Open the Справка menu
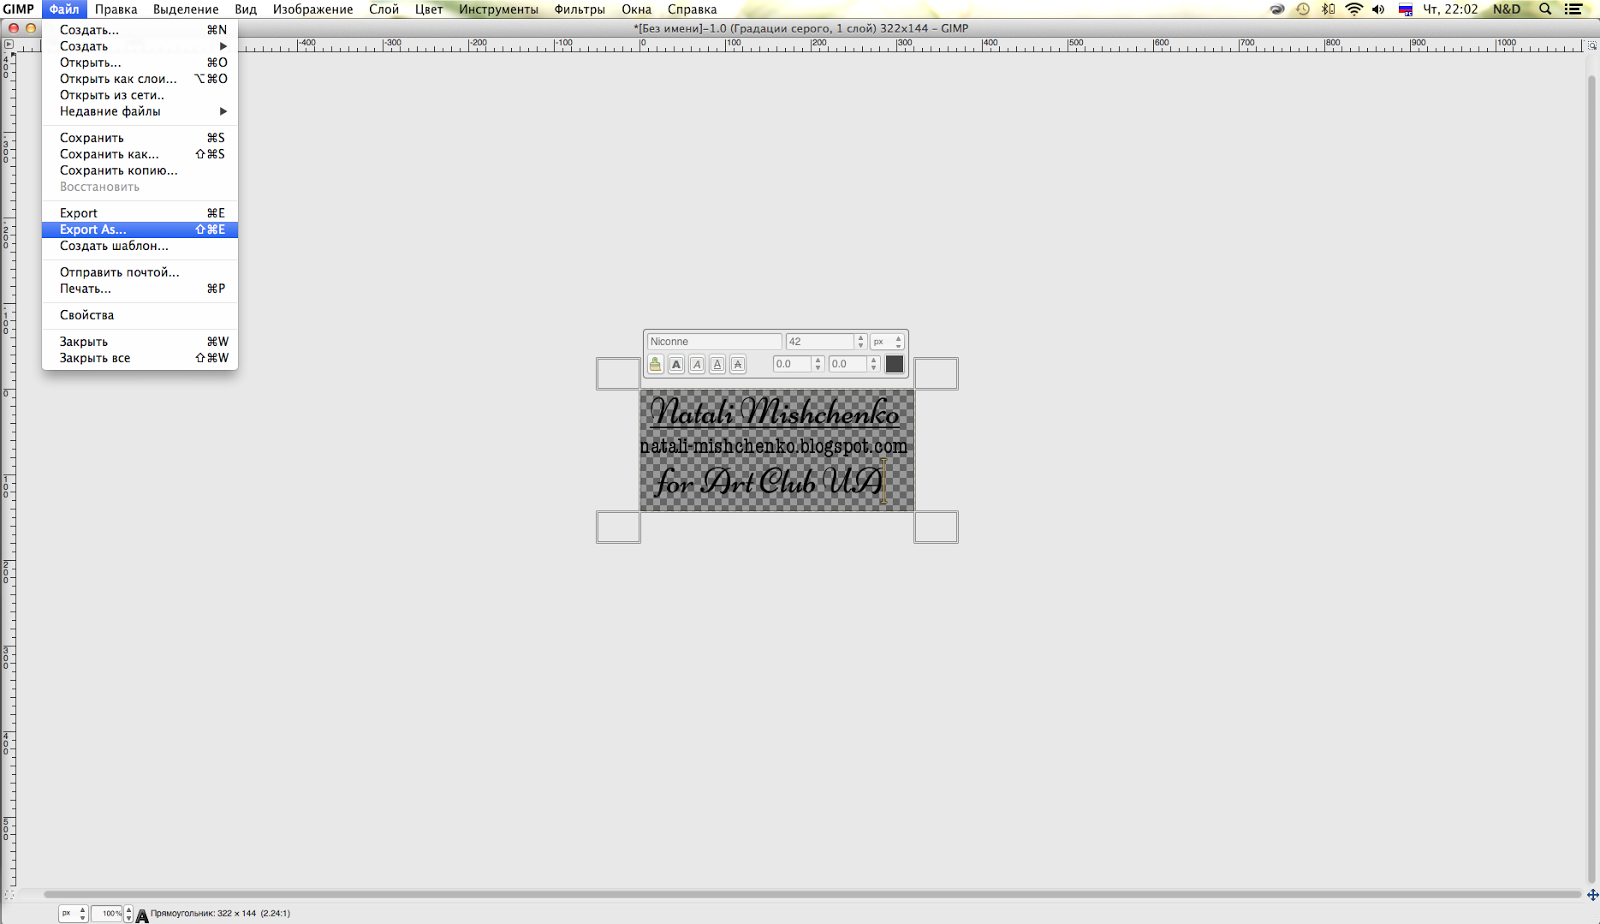 coord(692,9)
